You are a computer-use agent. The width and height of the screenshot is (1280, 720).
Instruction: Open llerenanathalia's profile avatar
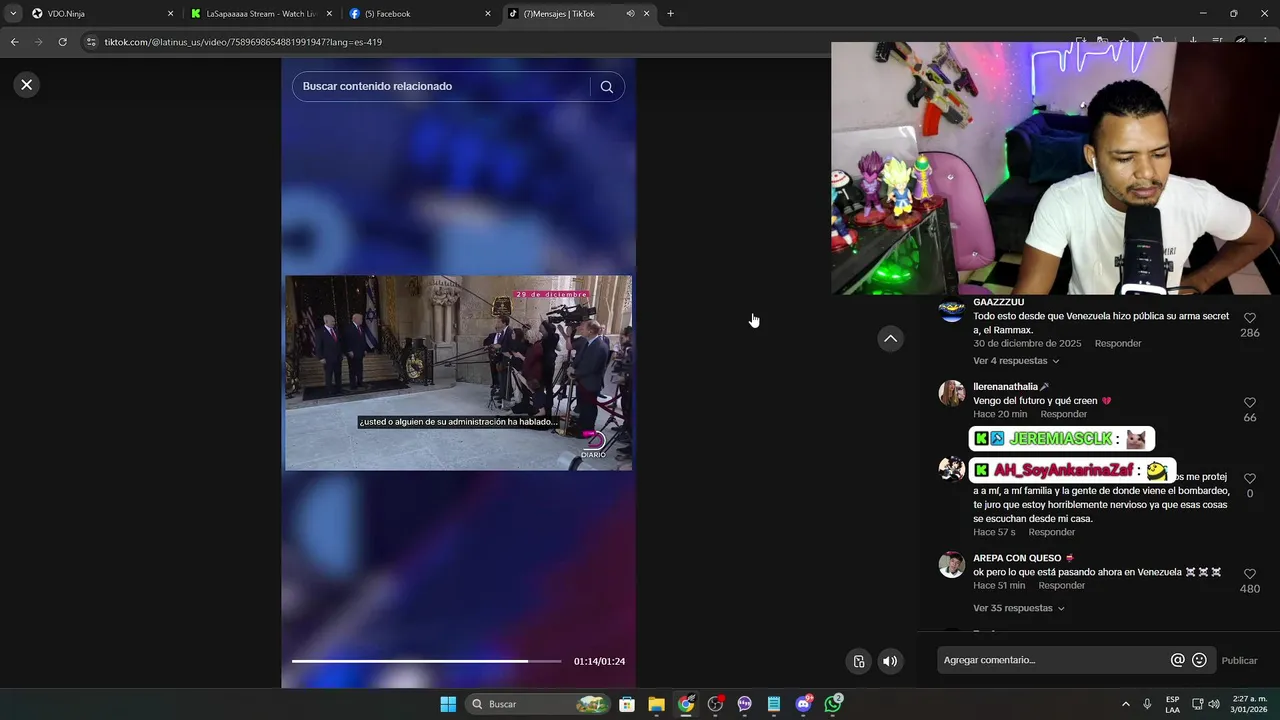point(951,393)
